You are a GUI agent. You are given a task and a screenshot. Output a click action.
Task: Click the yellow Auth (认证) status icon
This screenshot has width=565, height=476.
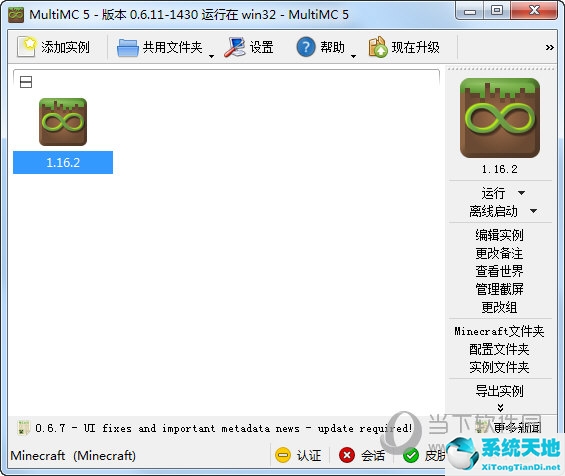[x=283, y=455]
